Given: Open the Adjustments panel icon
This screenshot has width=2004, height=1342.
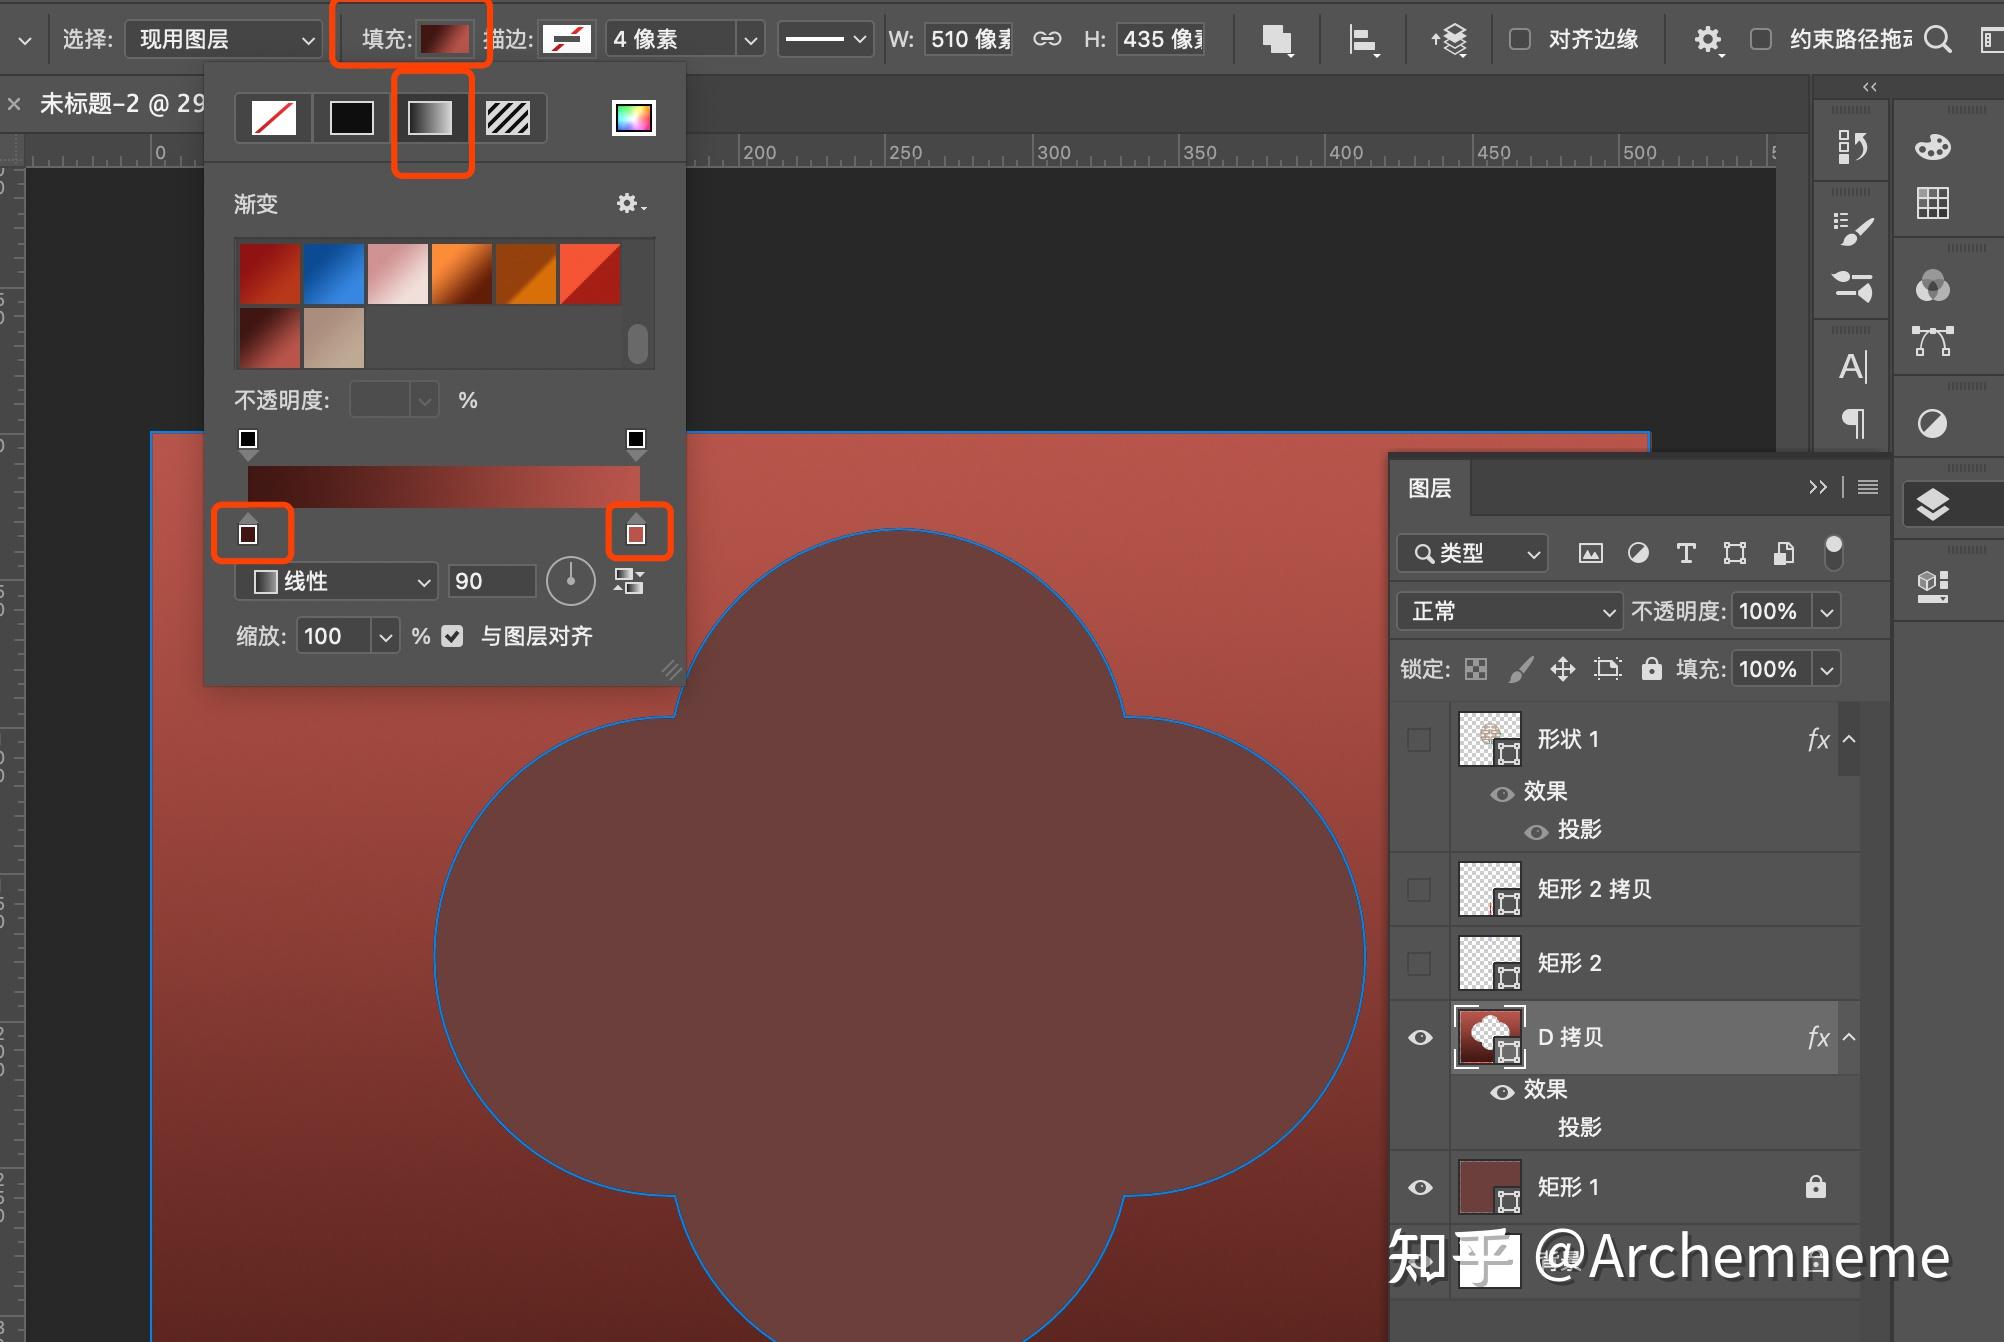Looking at the screenshot, I should [1932, 424].
